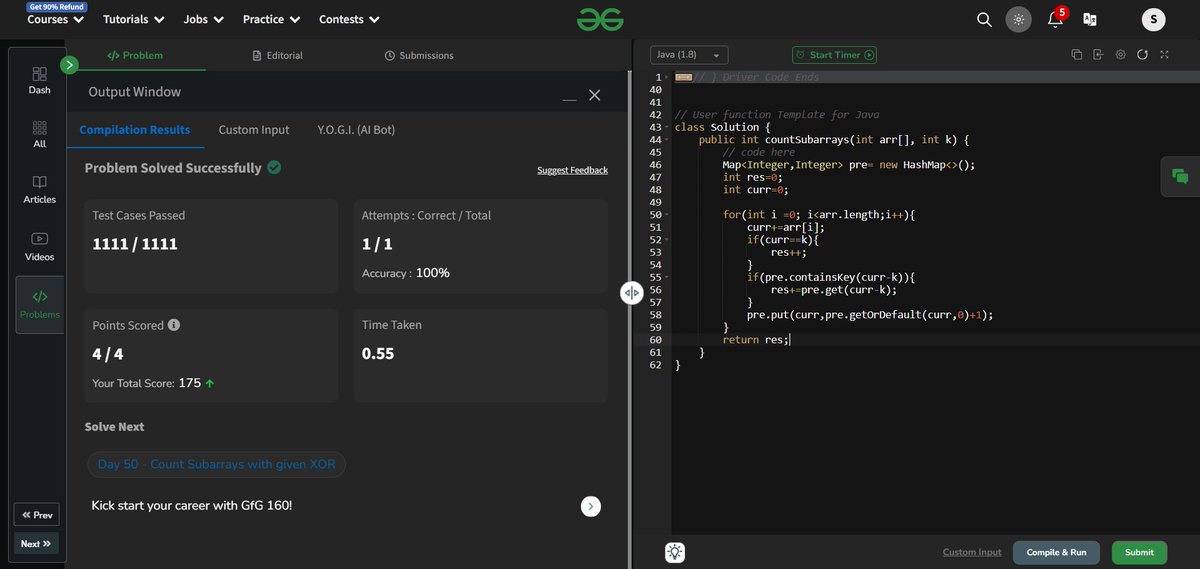Click the '1111 / 1111' test cases value
The image size is (1200, 569).
[134, 243]
